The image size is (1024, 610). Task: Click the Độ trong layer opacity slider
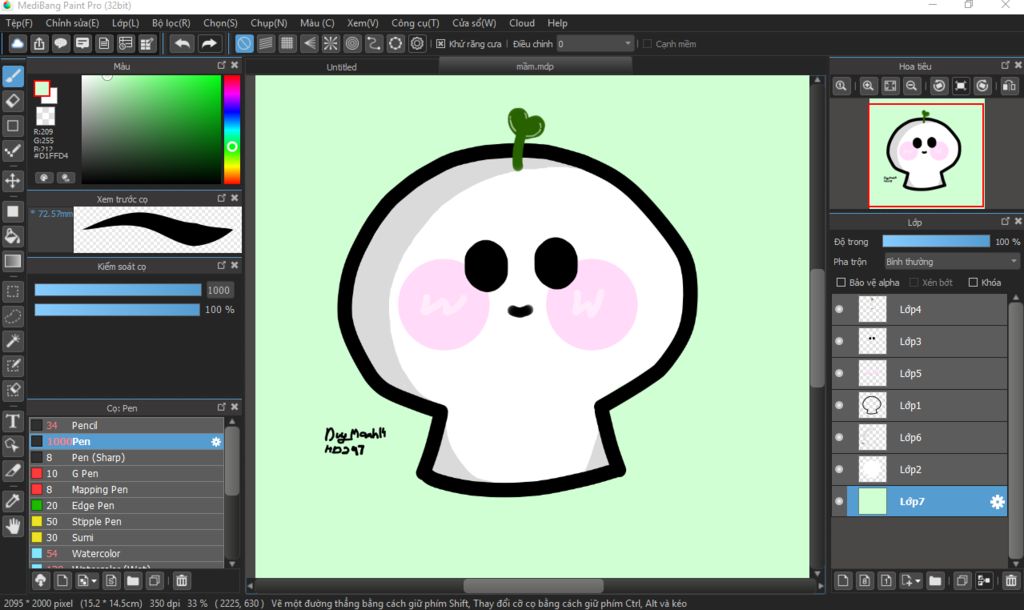(x=936, y=242)
